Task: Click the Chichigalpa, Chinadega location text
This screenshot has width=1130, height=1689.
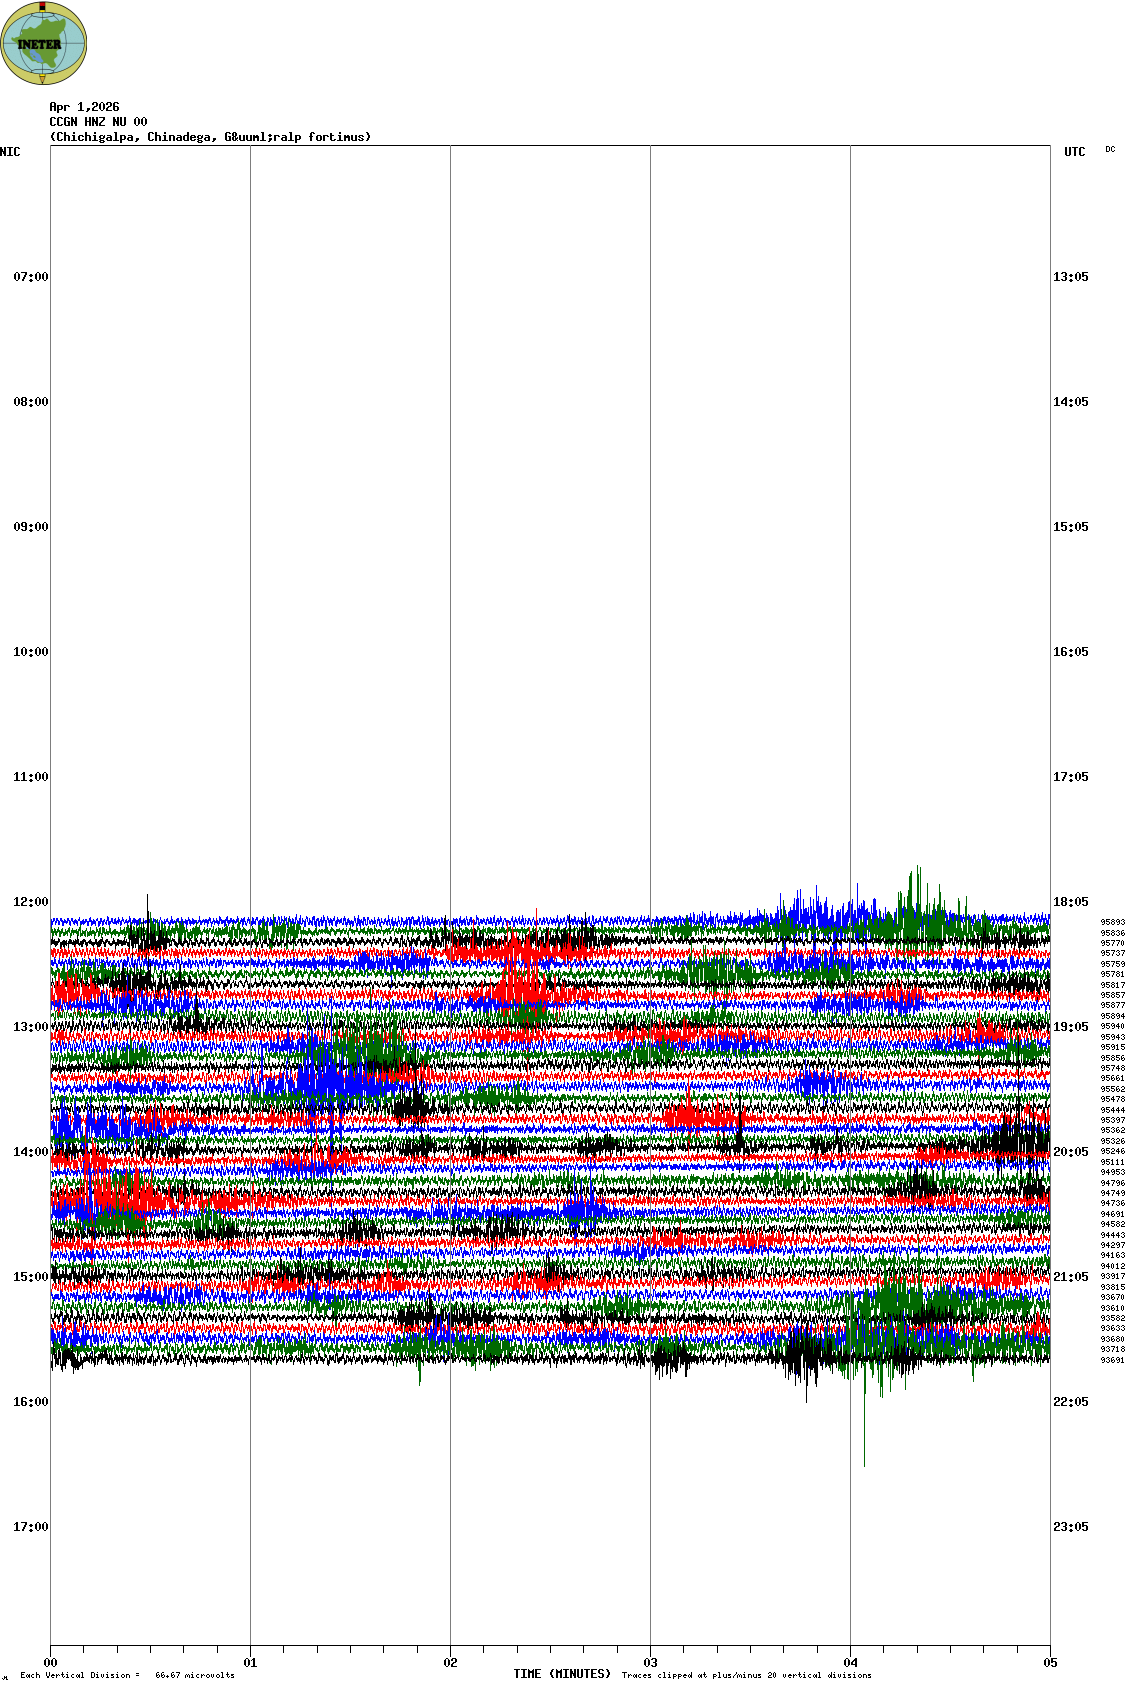Action: pos(210,137)
